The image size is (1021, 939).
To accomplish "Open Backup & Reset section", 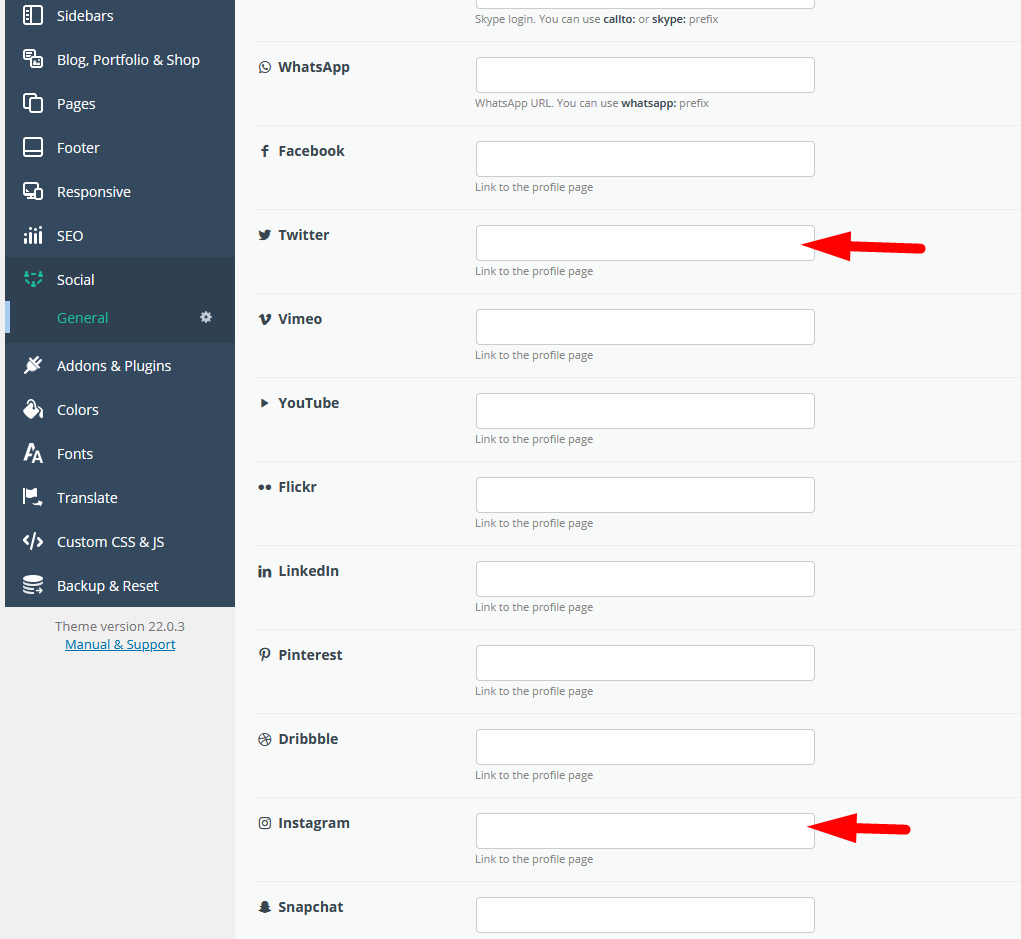I will pyautogui.click(x=120, y=585).
